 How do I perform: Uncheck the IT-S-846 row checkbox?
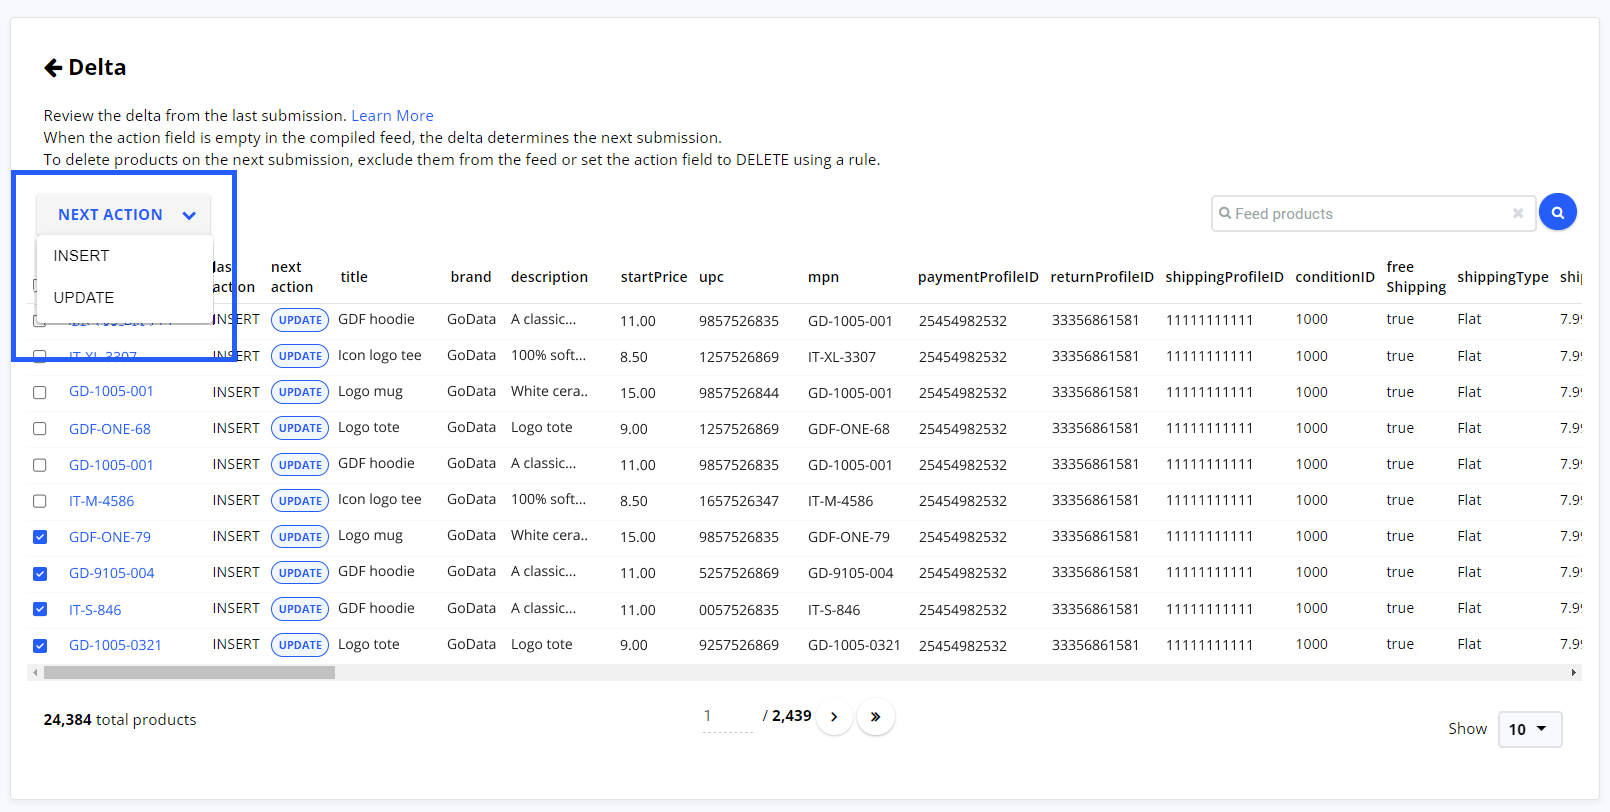coord(40,609)
